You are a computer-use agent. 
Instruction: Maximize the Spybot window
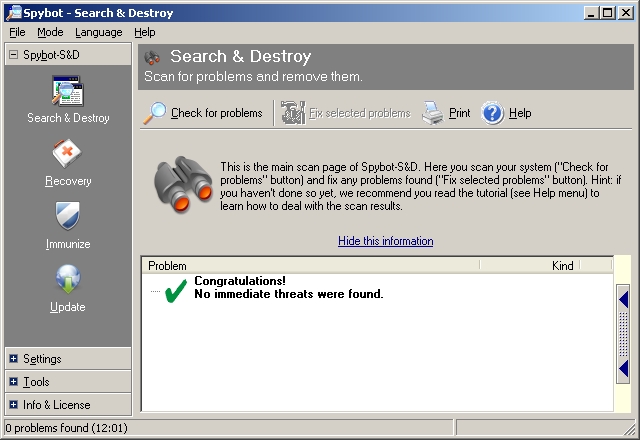pos(607,13)
